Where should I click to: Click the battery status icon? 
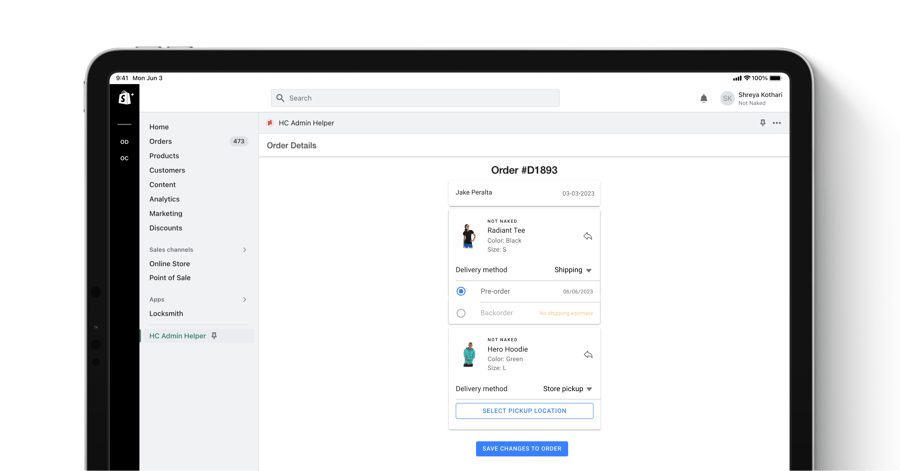pos(775,78)
